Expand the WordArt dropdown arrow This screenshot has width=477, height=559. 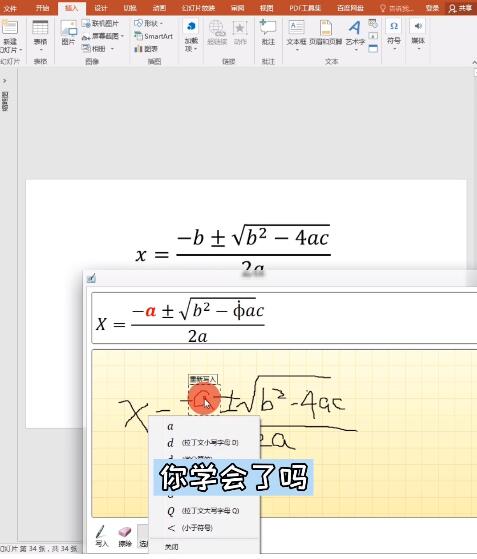pos(355,50)
